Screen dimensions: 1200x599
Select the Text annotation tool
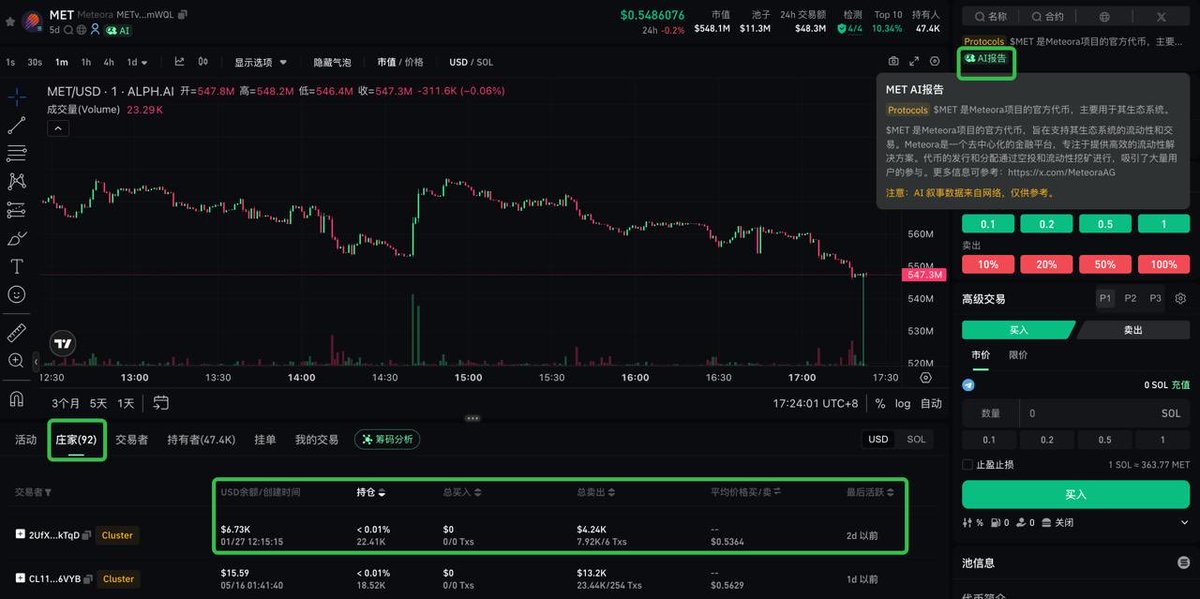[17, 266]
